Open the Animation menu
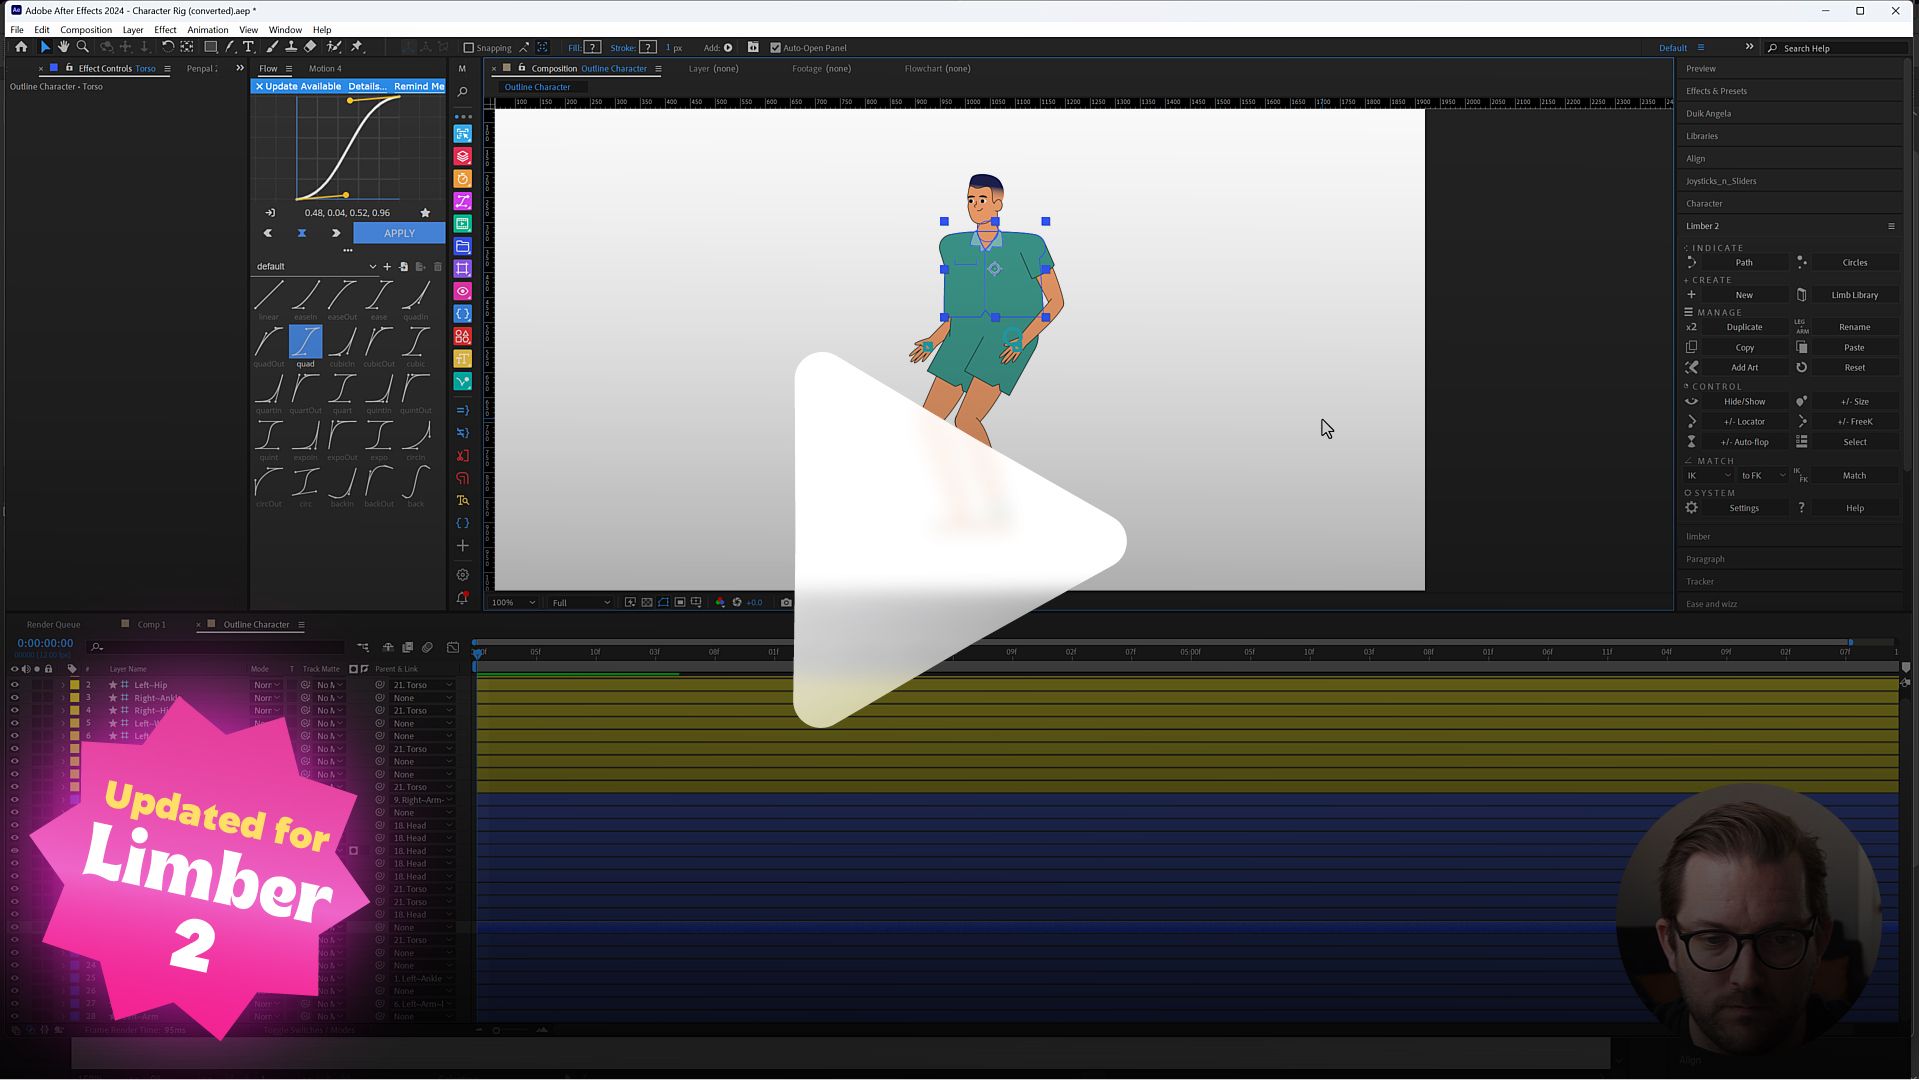This screenshot has height=1080, width=1920. [207, 30]
